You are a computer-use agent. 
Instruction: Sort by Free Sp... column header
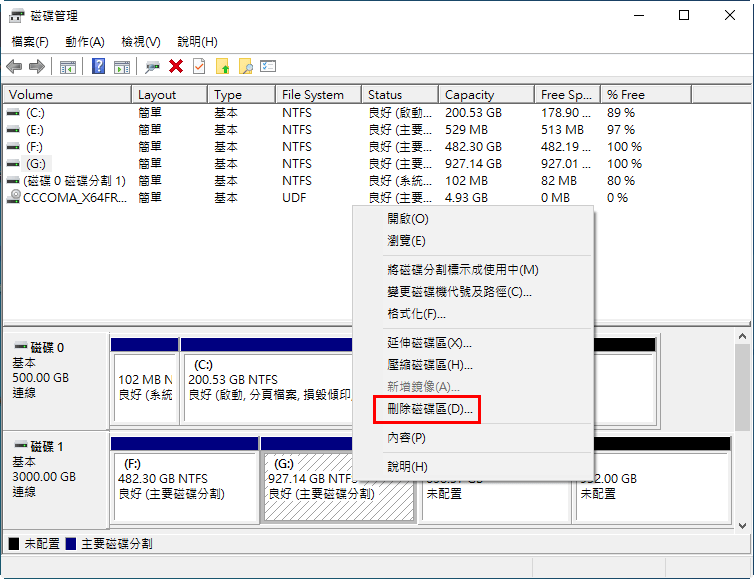coord(567,95)
